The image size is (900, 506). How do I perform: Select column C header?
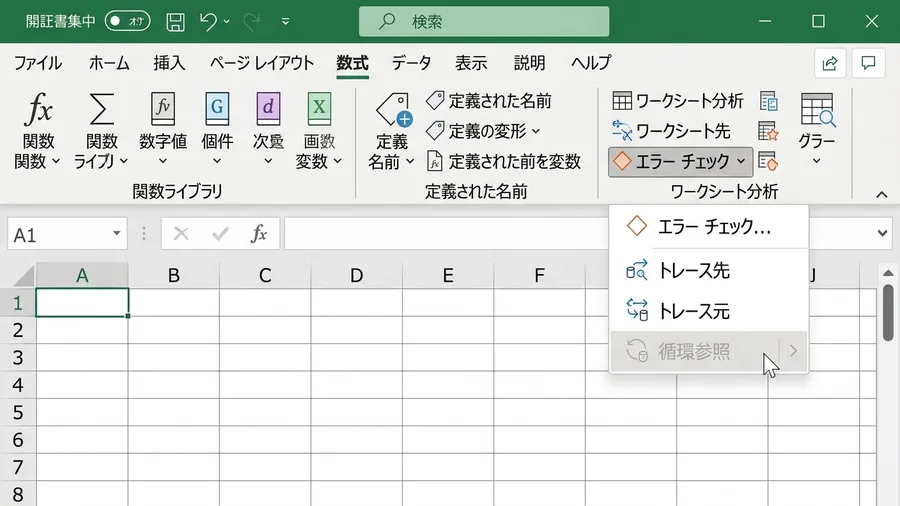tap(265, 276)
